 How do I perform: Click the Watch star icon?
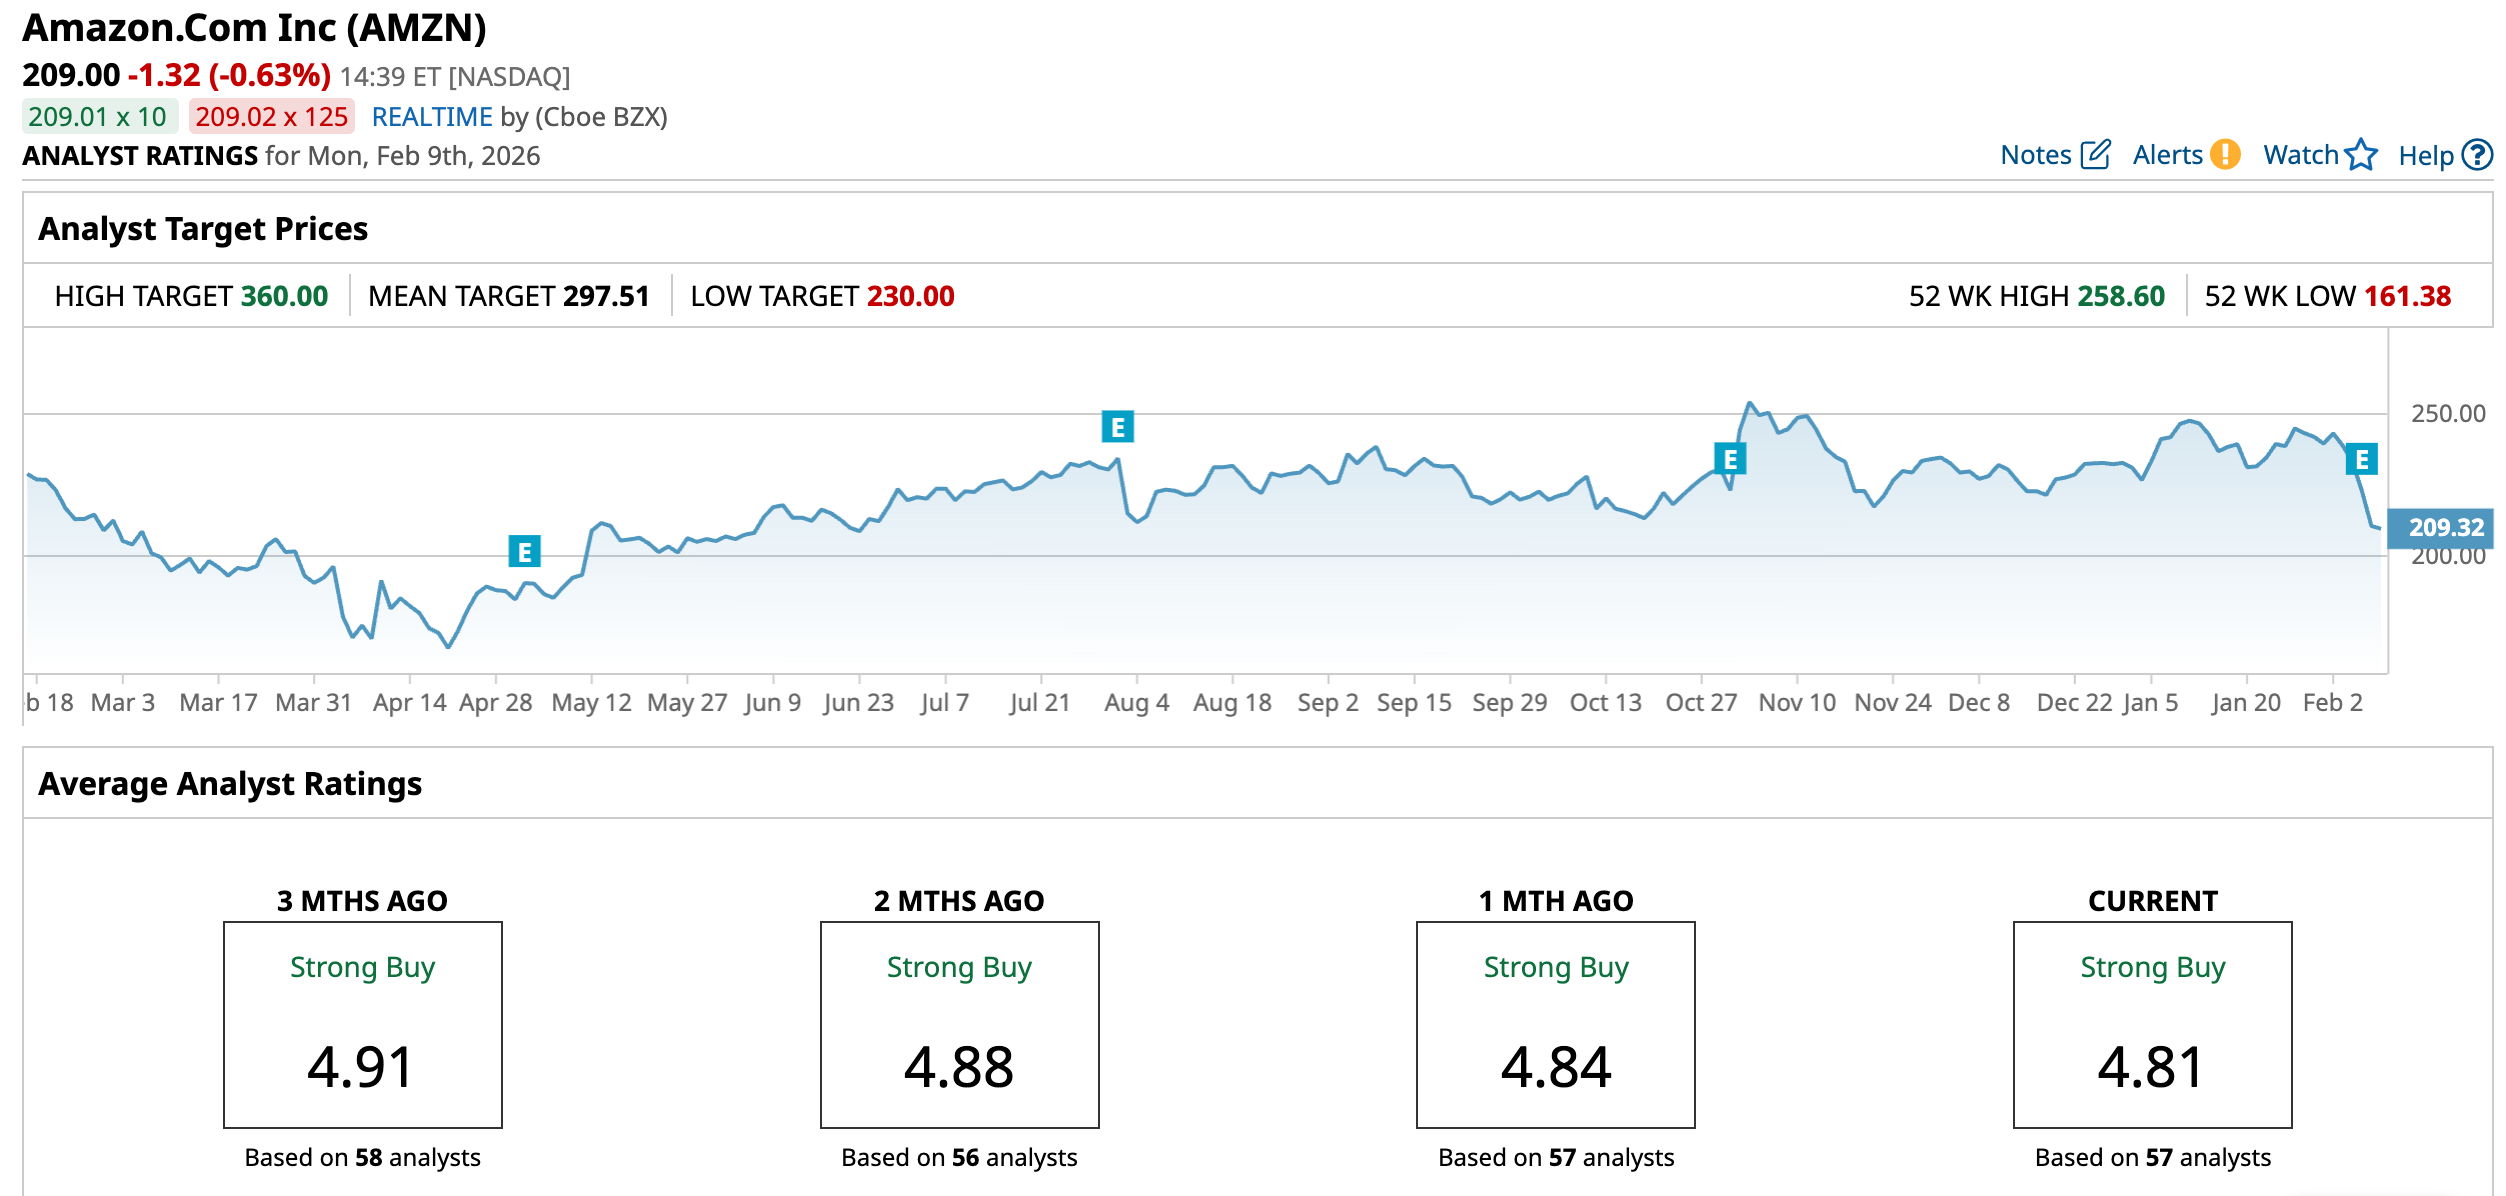click(x=2361, y=155)
